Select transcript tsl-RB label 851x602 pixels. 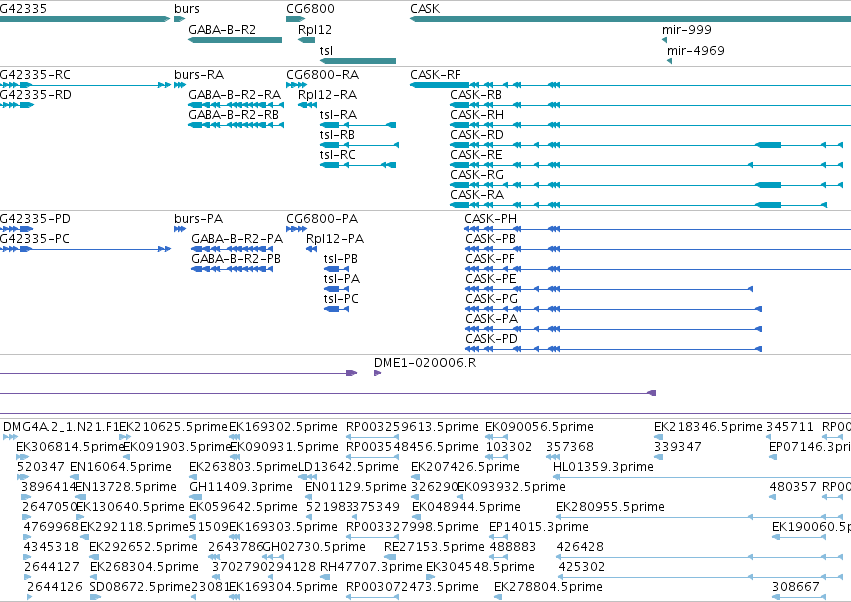click(337, 135)
